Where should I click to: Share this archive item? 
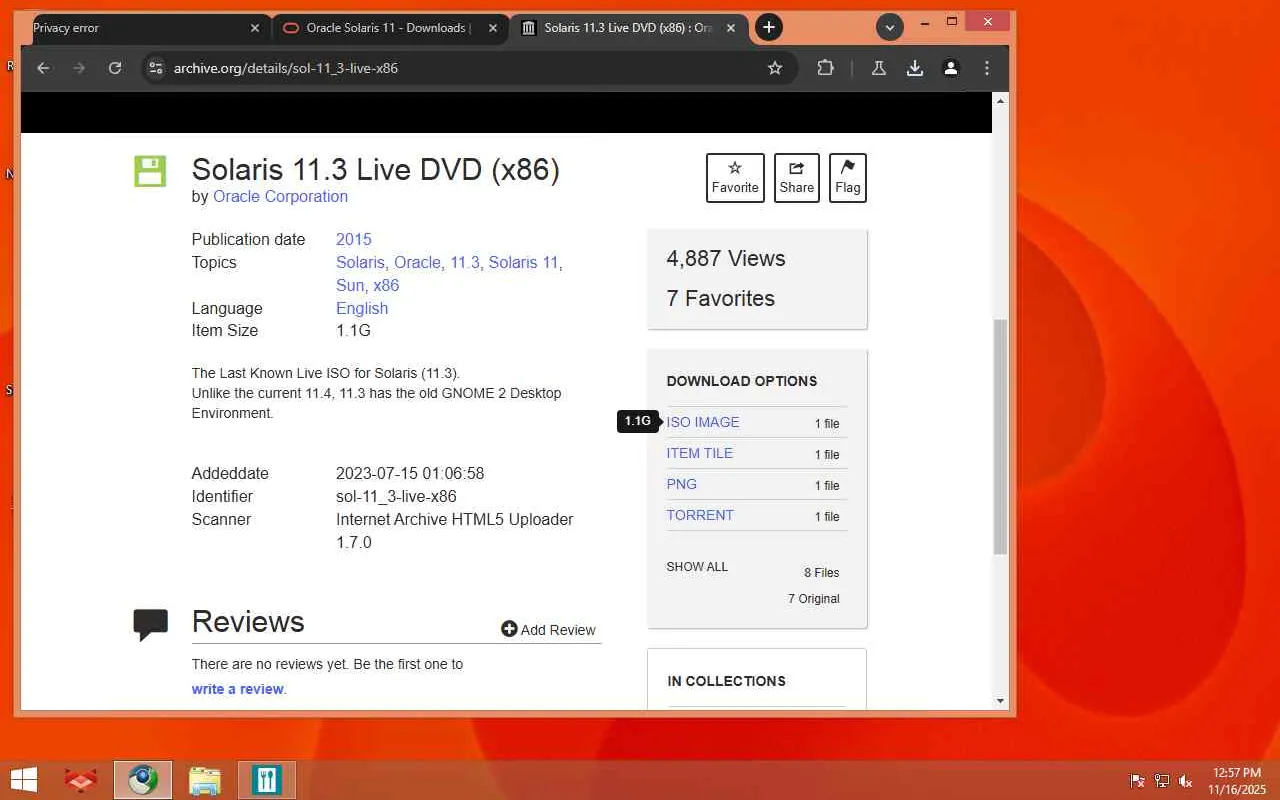pyautogui.click(x=797, y=178)
